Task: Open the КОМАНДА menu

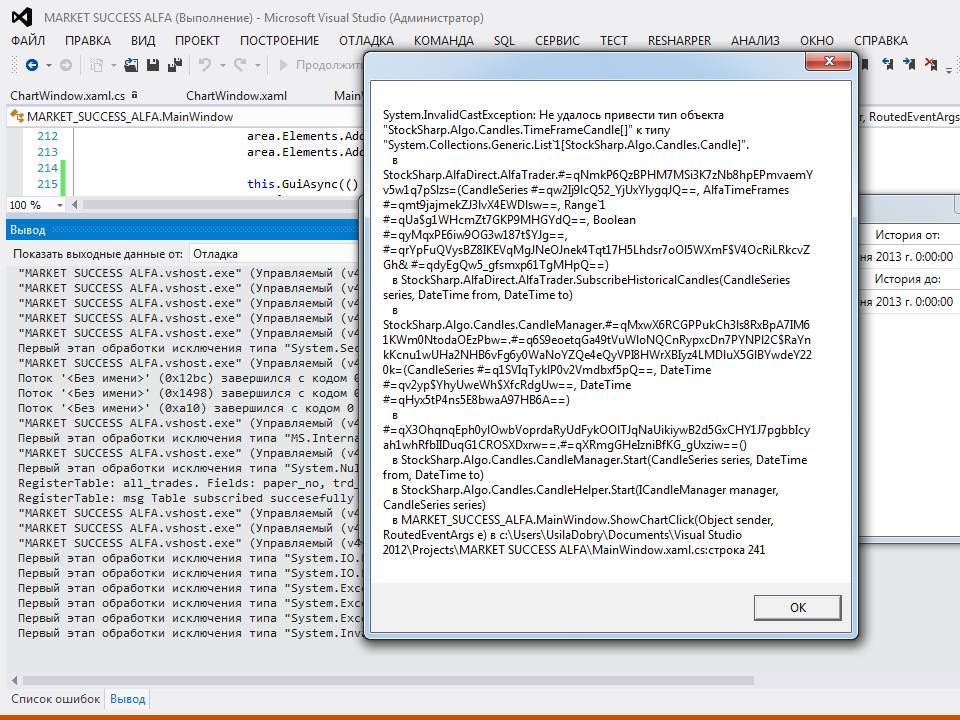Action: (444, 40)
